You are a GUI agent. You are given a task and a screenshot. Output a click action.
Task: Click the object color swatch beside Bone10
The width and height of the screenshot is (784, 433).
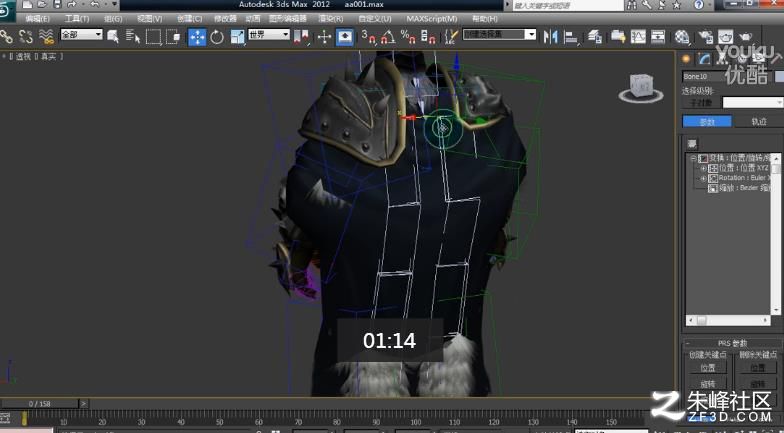click(x=779, y=76)
